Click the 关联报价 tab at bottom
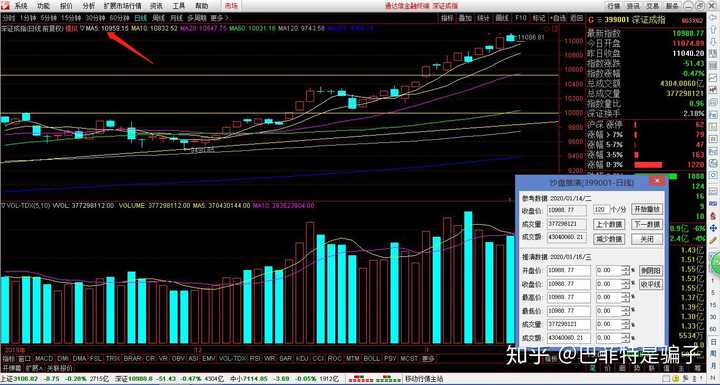 pos(60,368)
